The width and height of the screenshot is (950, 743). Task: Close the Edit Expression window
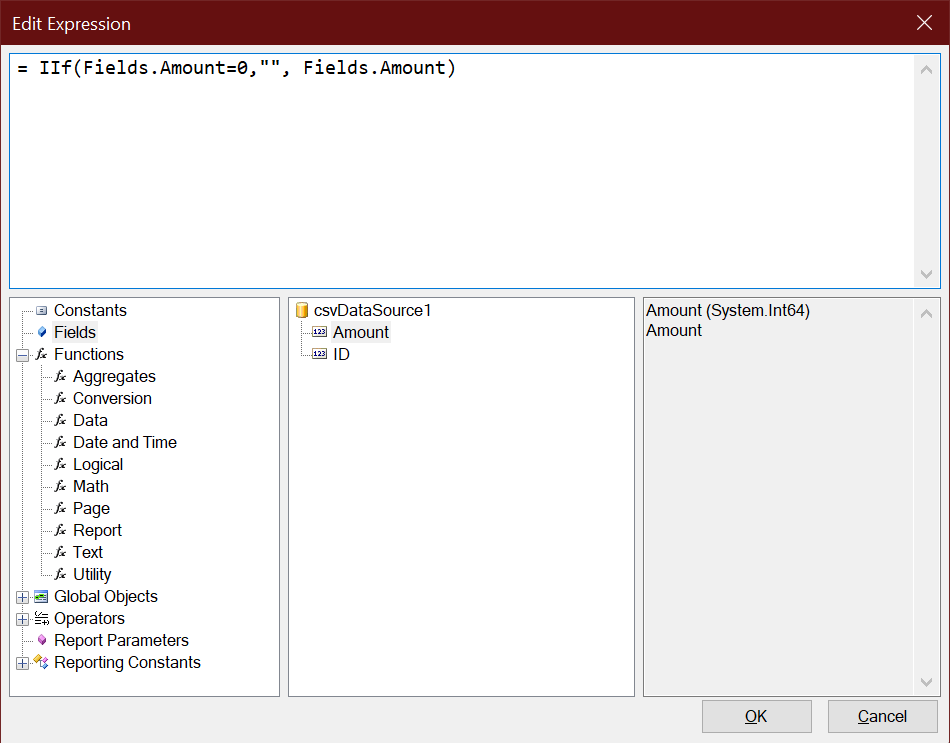(925, 23)
